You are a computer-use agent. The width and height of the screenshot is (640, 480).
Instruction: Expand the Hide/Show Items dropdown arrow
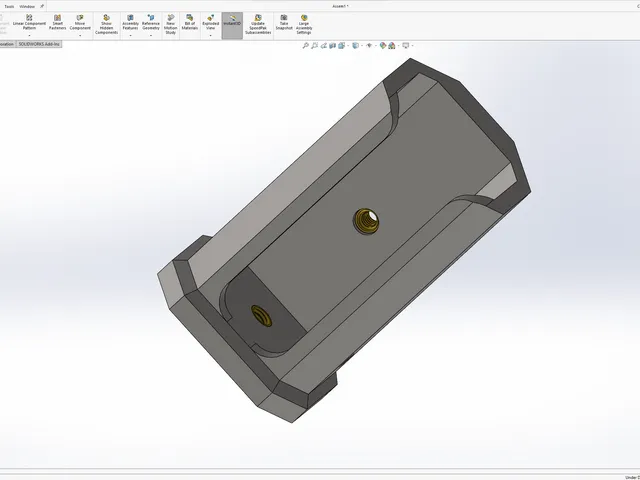pyautogui.click(x=376, y=46)
